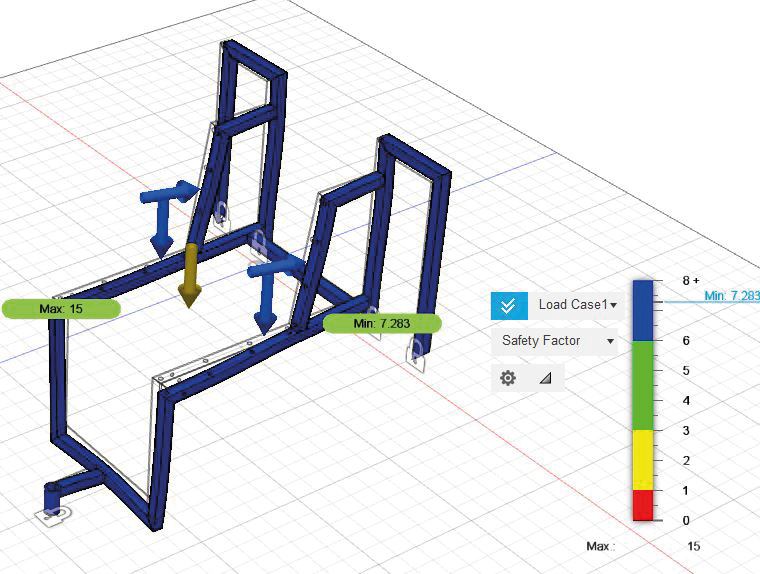
Task: Click the green legend color band
Action: [x=643, y=385]
